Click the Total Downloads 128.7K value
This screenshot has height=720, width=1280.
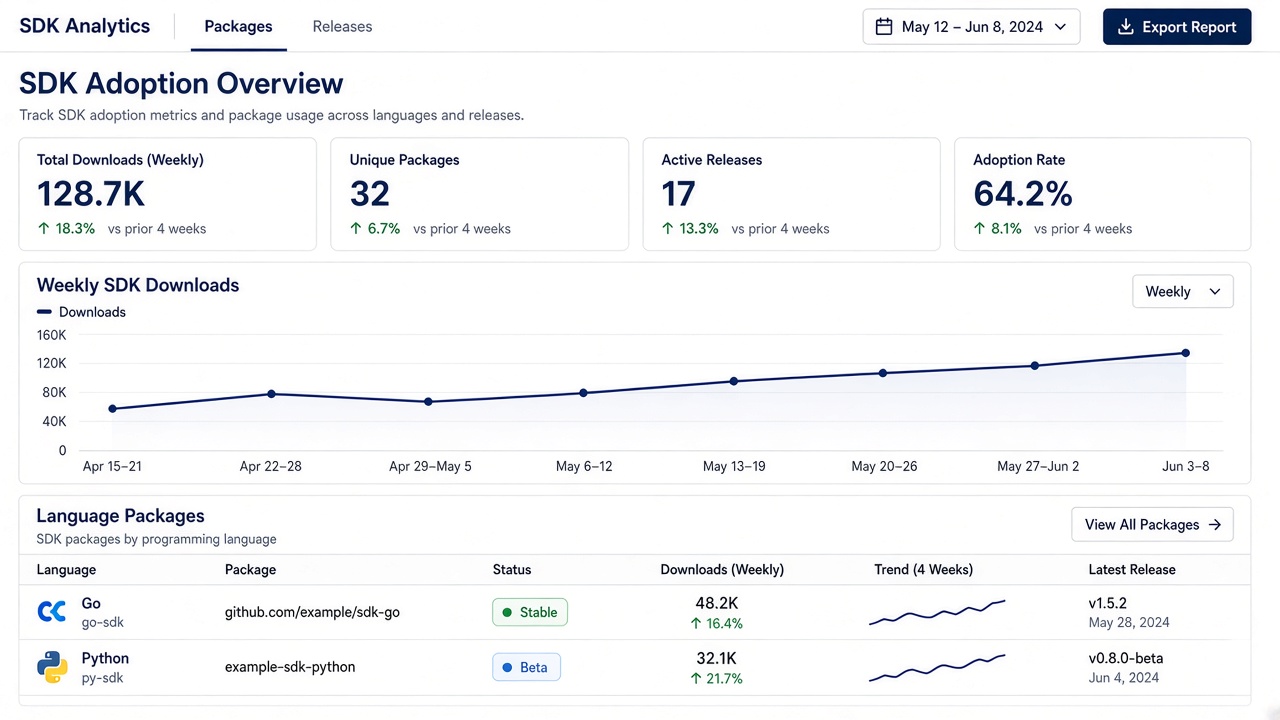(91, 194)
